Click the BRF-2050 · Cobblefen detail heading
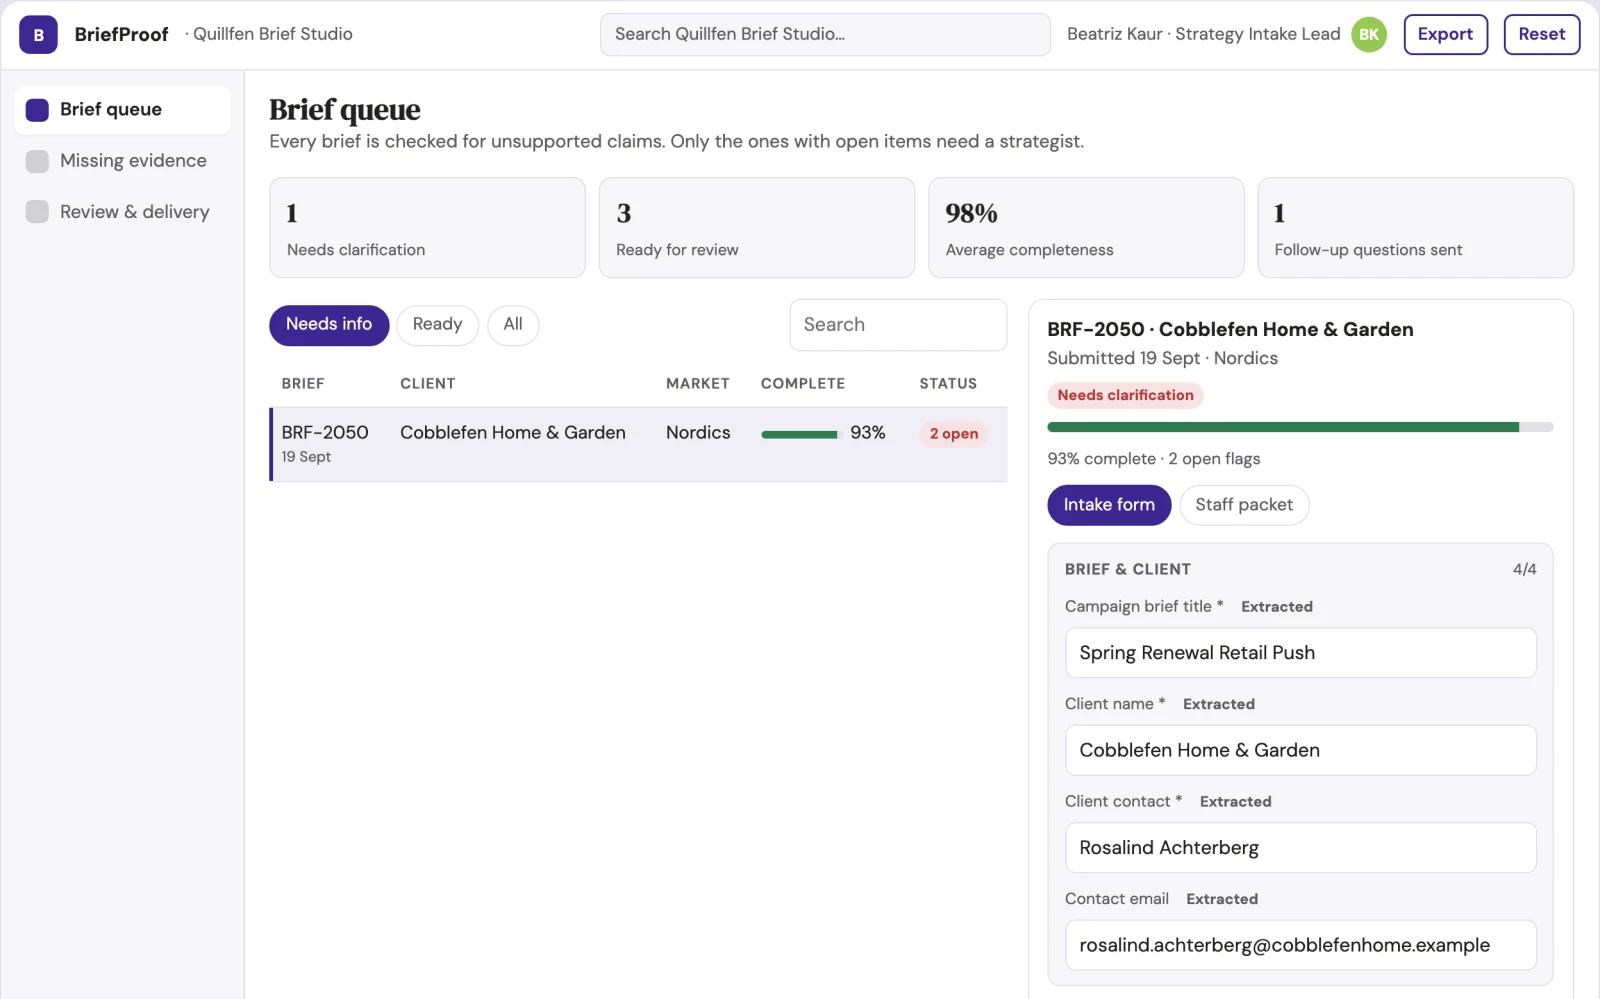1600x999 pixels. 1230,330
